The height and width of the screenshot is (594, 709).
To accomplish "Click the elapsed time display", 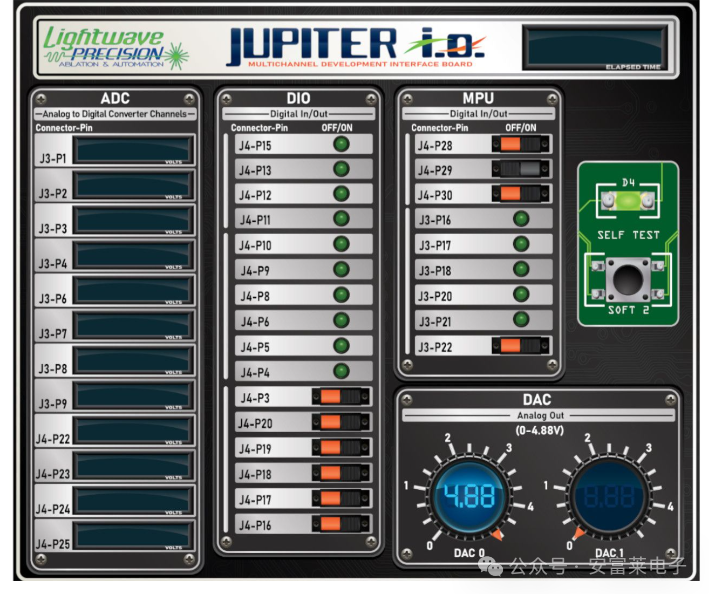I will (594, 45).
